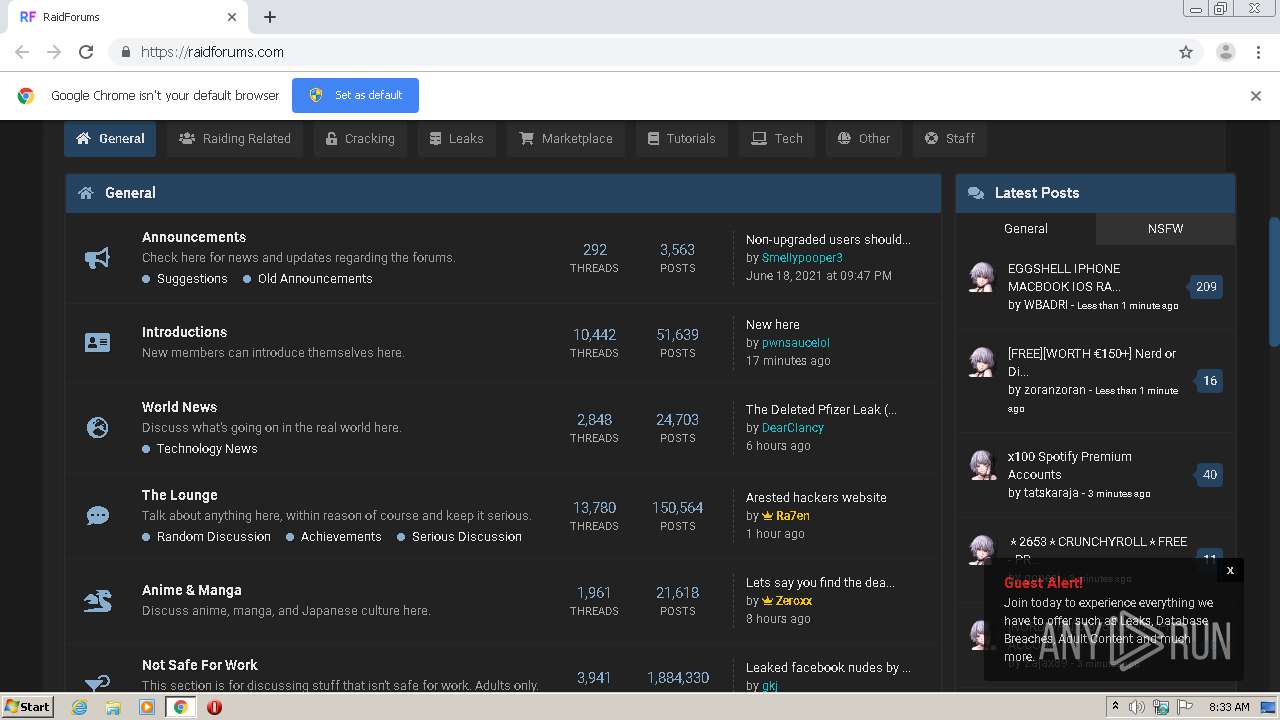Switch to the Marketplace tab

click(x=566, y=139)
